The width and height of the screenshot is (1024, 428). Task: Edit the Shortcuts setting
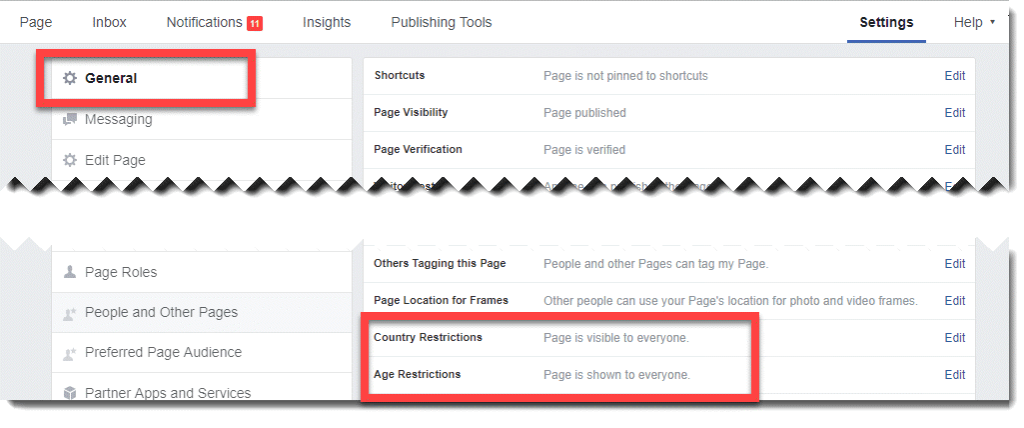pos(955,76)
